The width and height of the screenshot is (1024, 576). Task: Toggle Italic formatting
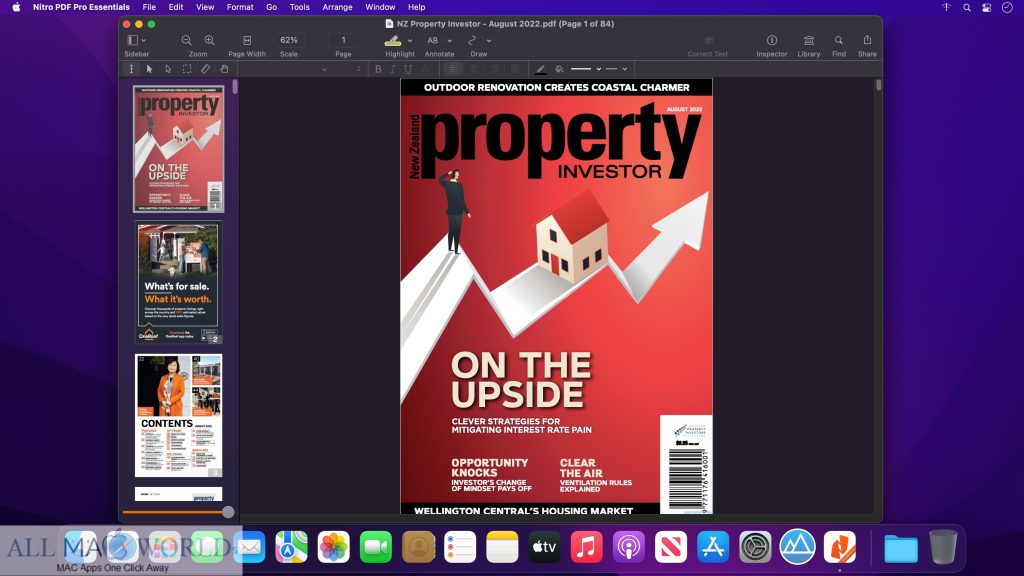click(x=393, y=69)
